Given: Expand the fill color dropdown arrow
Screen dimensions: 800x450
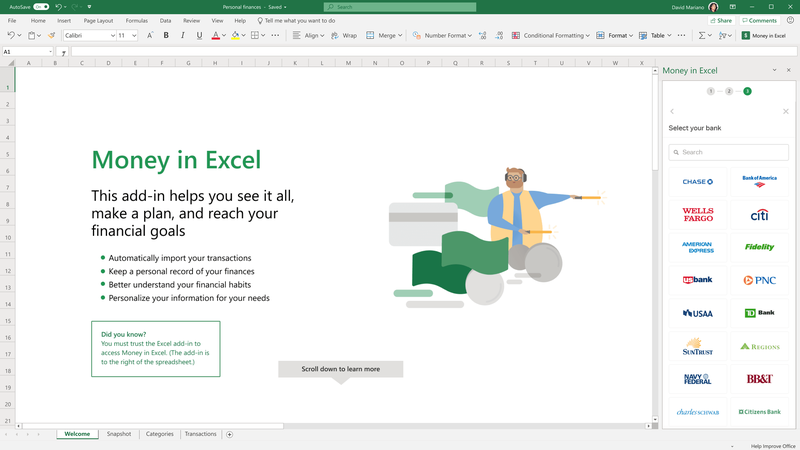Looking at the screenshot, I should pos(243,35).
